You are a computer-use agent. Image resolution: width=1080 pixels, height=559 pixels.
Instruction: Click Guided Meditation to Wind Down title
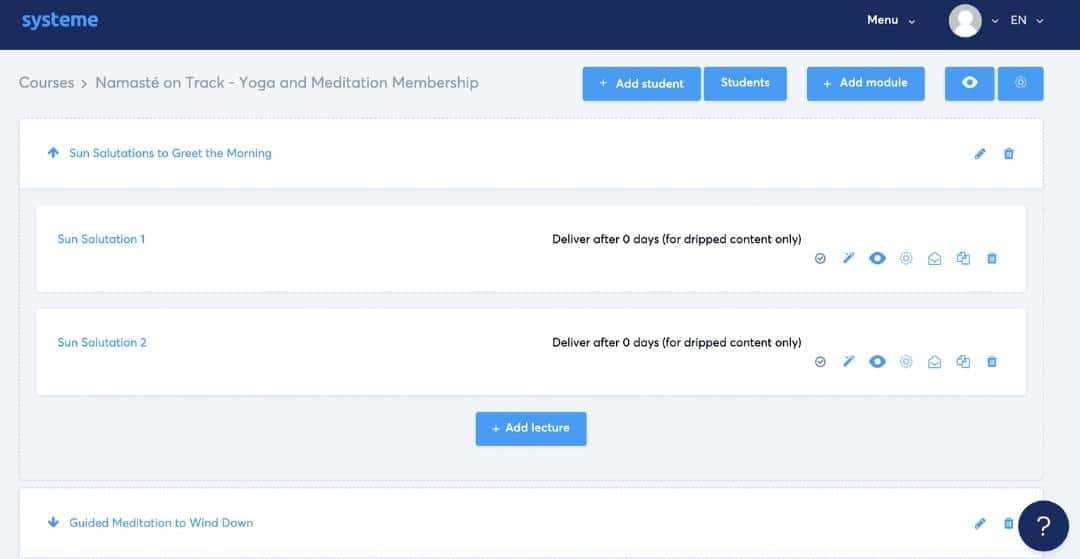coord(161,523)
